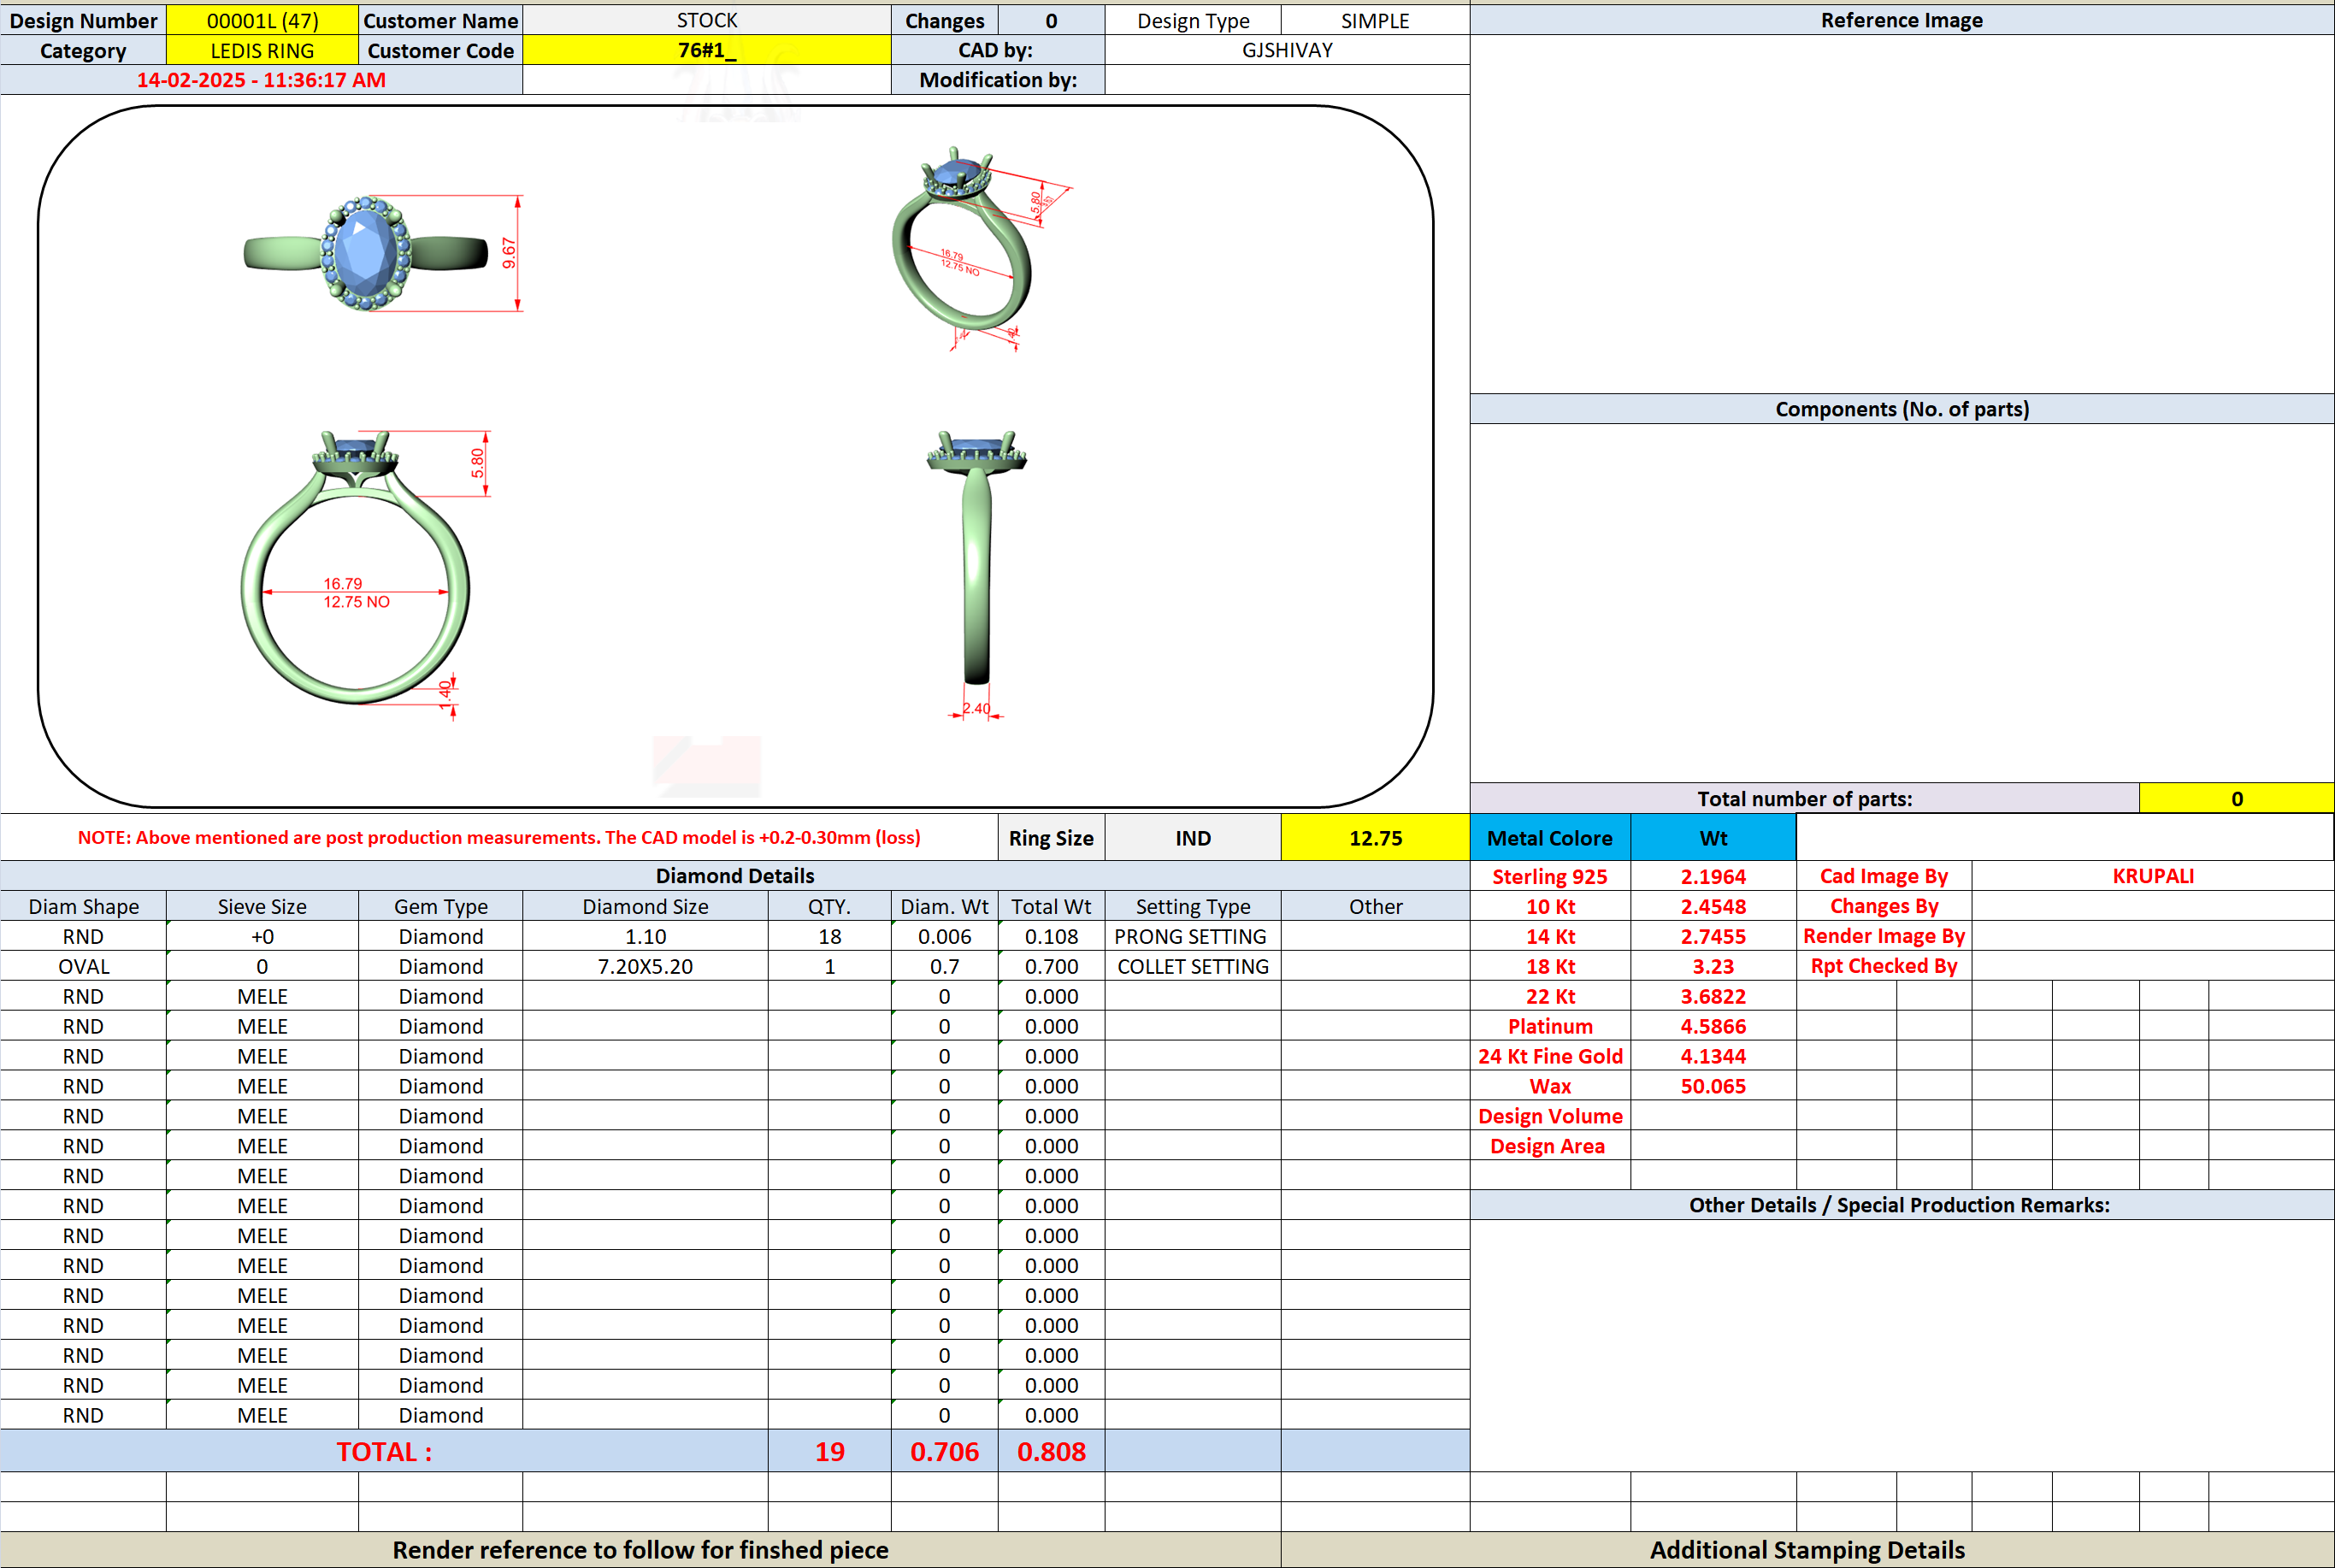
Task: Select the Sieve Size column header
Action: pos(262,906)
